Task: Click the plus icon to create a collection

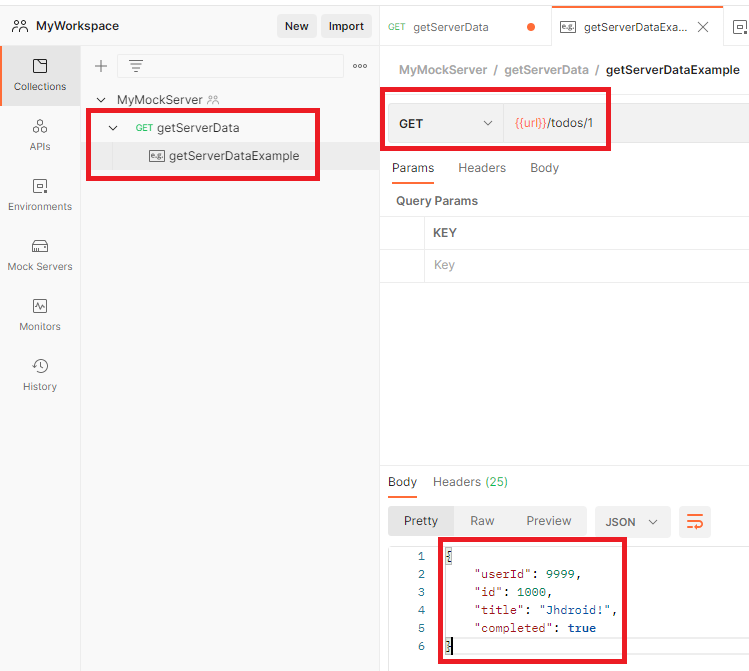Action: [x=101, y=66]
